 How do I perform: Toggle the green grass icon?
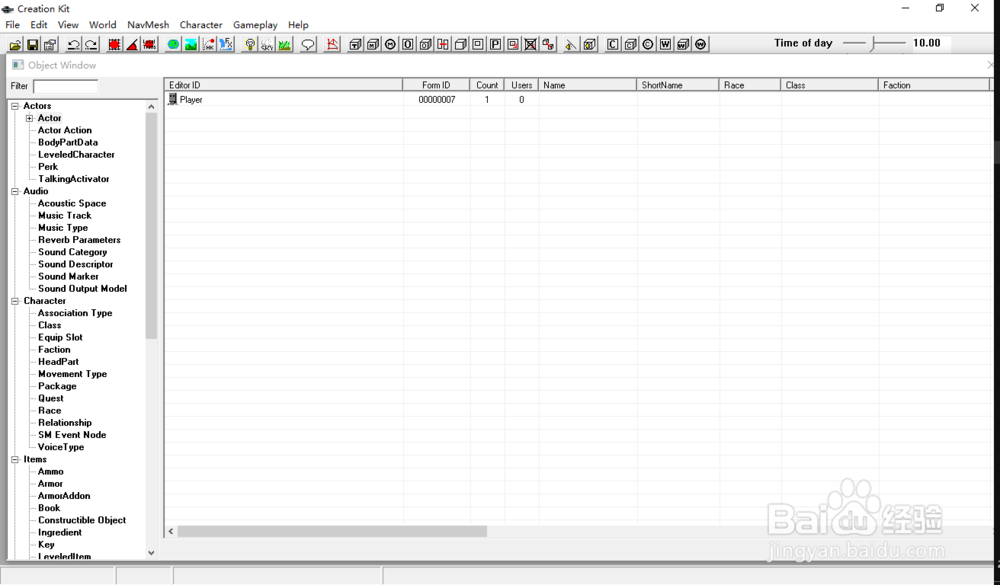click(x=284, y=44)
